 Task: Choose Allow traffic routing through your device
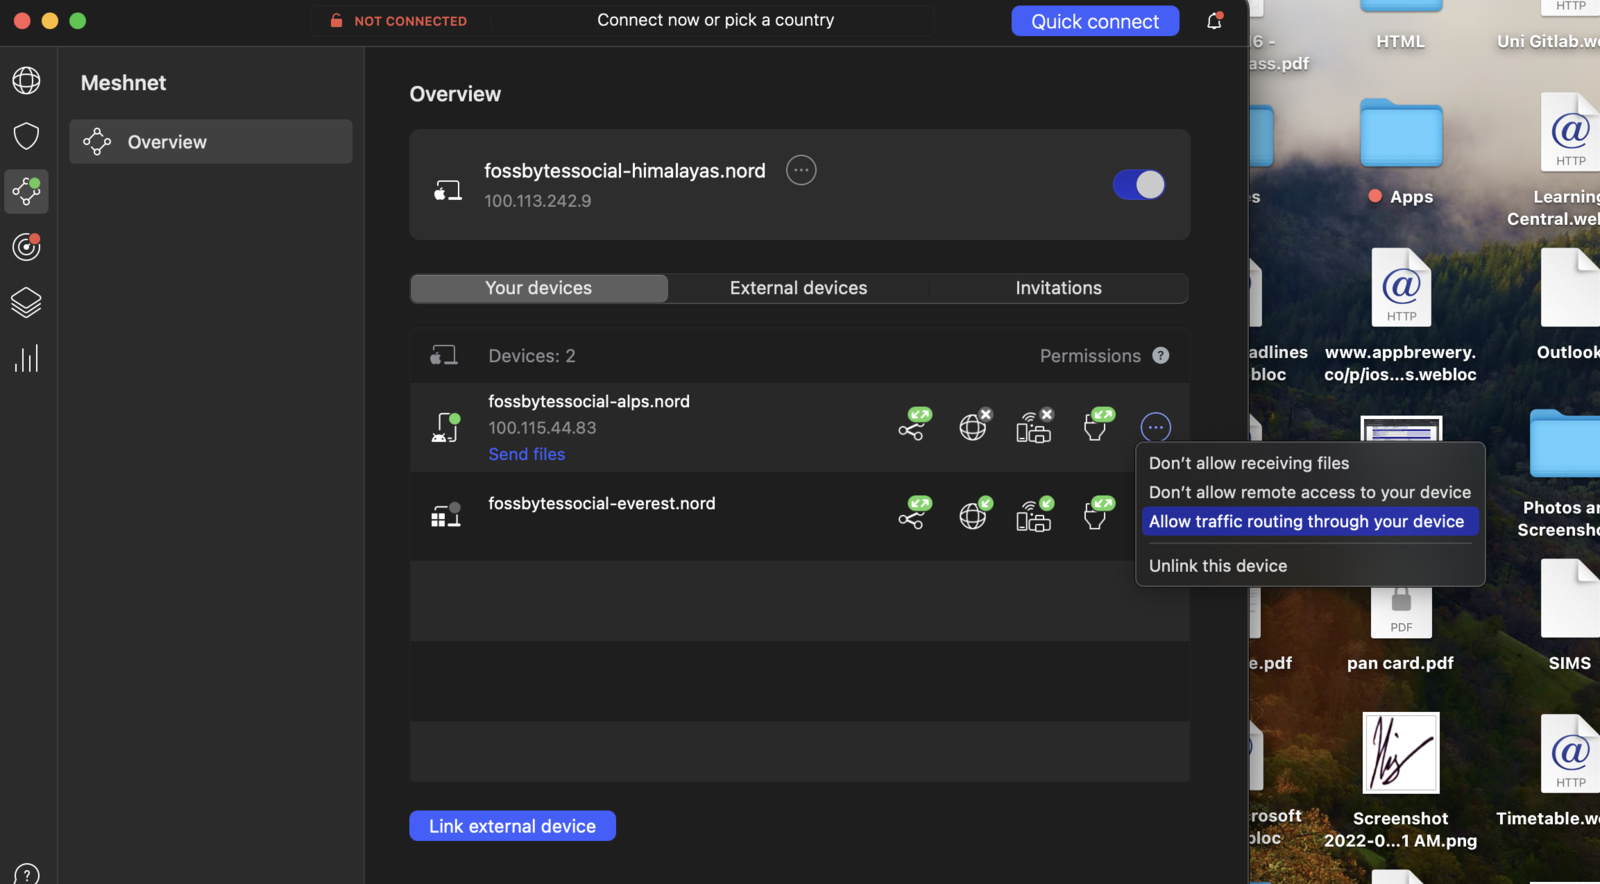point(1306,522)
